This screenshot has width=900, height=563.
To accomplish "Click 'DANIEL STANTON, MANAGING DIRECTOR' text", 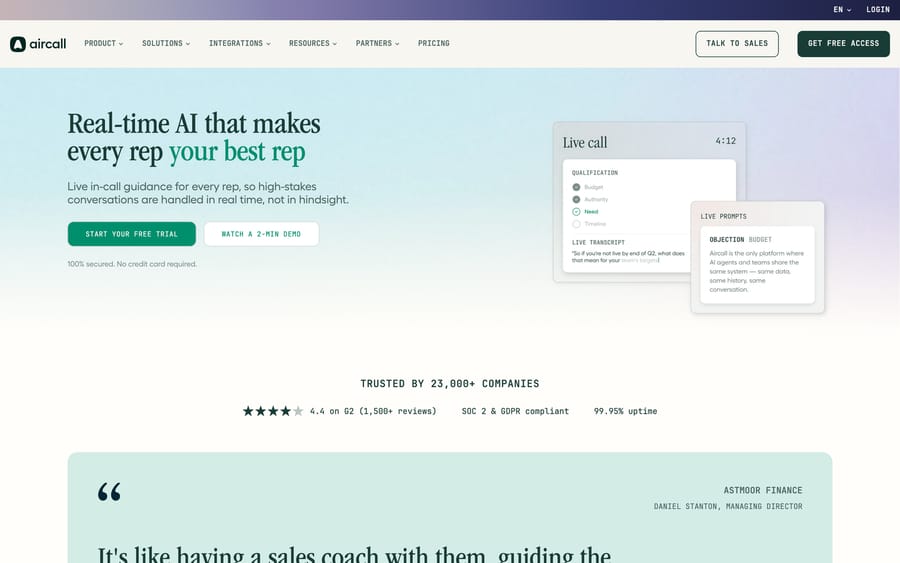I will pyautogui.click(x=728, y=506).
